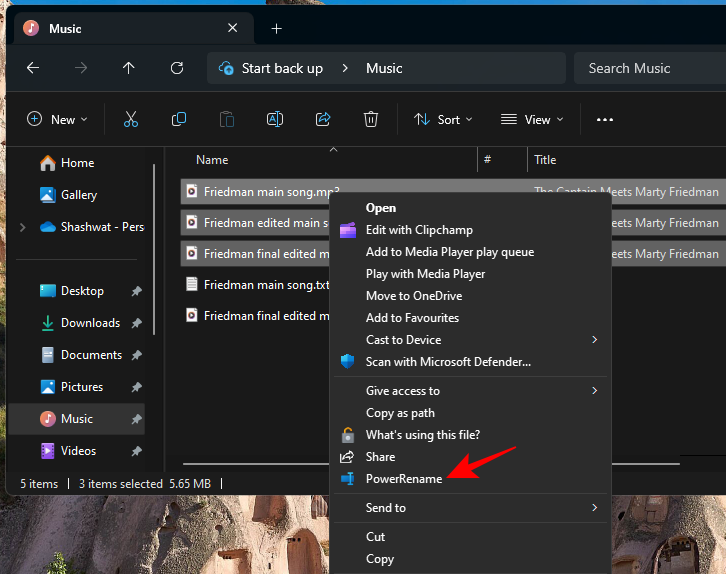The height and width of the screenshot is (574, 726).
Task: Open the View layout dropdown
Action: (x=532, y=119)
